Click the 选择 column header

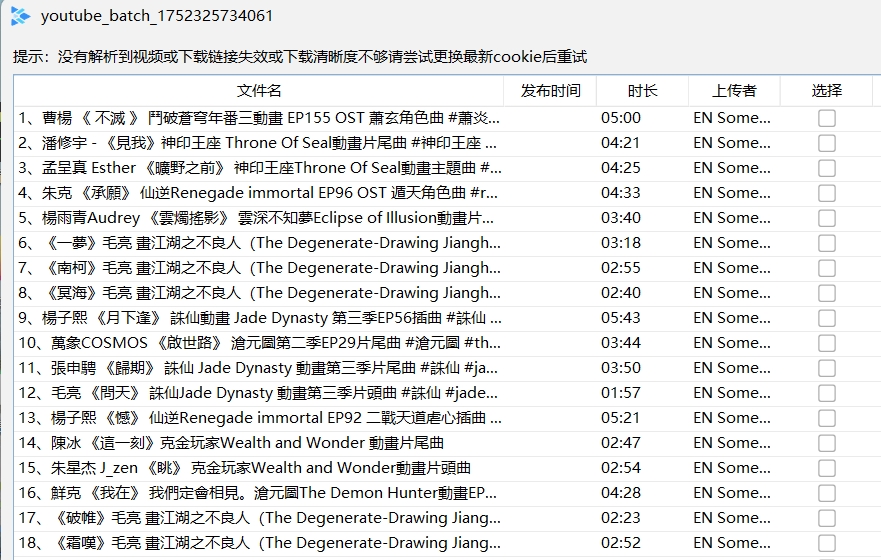tap(826, 90)
